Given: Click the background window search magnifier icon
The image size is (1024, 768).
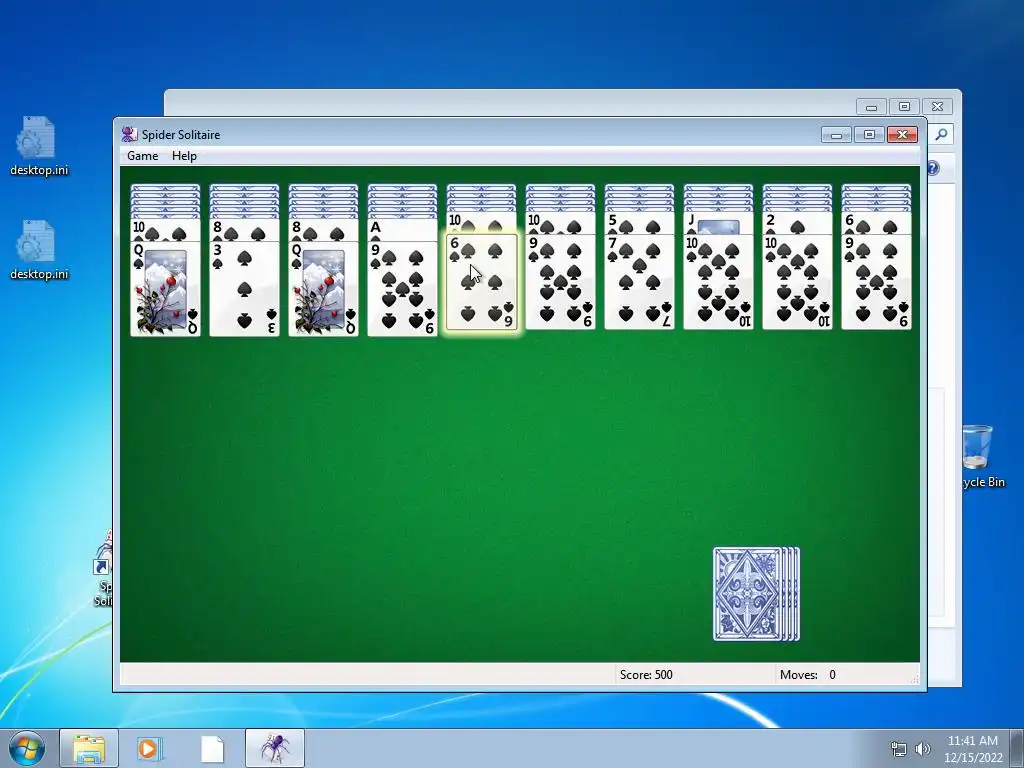Looking at the screenshot, I should pos(941,135).
